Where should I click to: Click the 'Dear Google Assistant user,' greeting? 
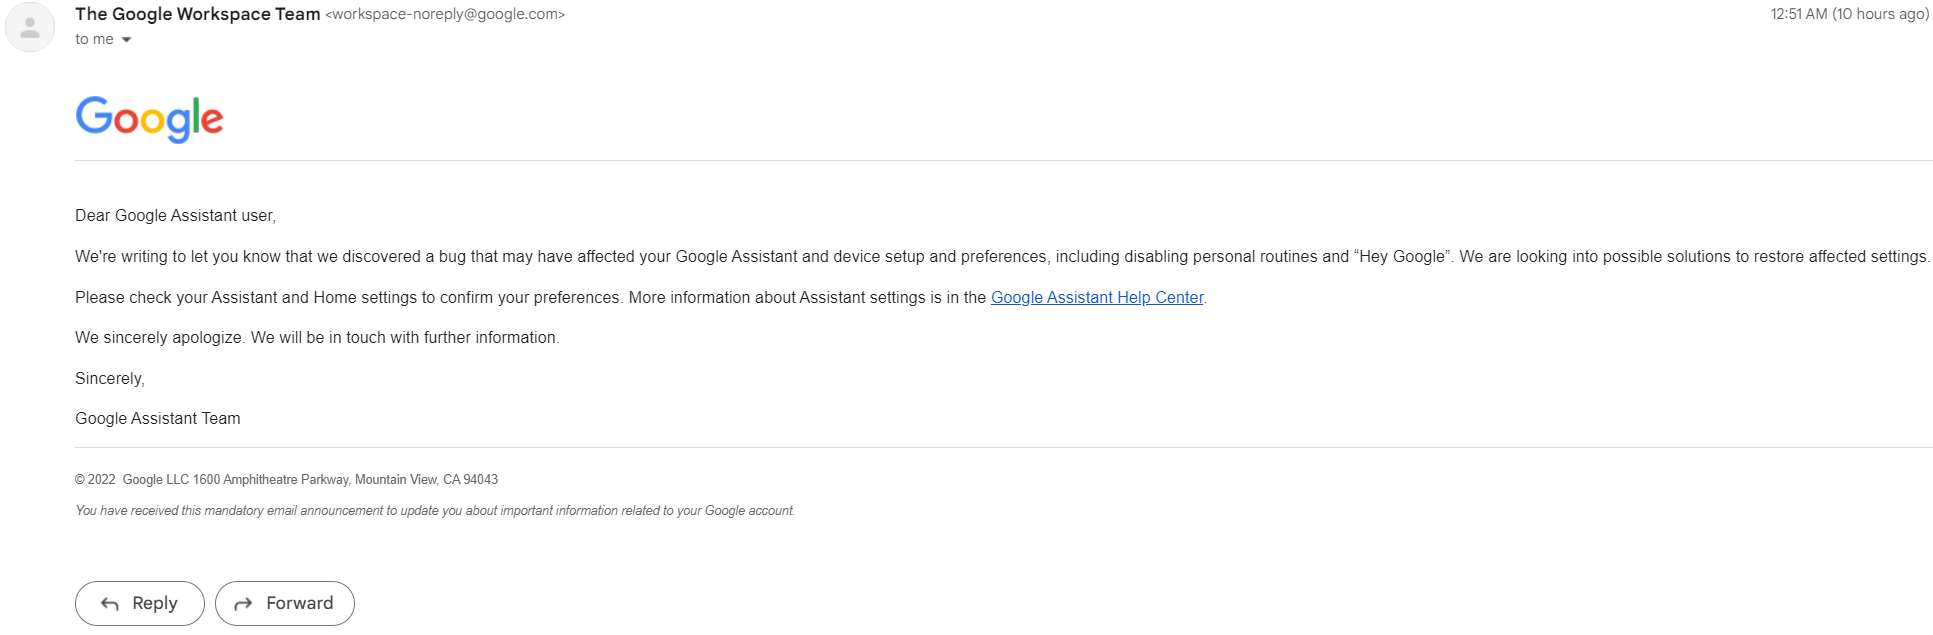click(175, 215)
